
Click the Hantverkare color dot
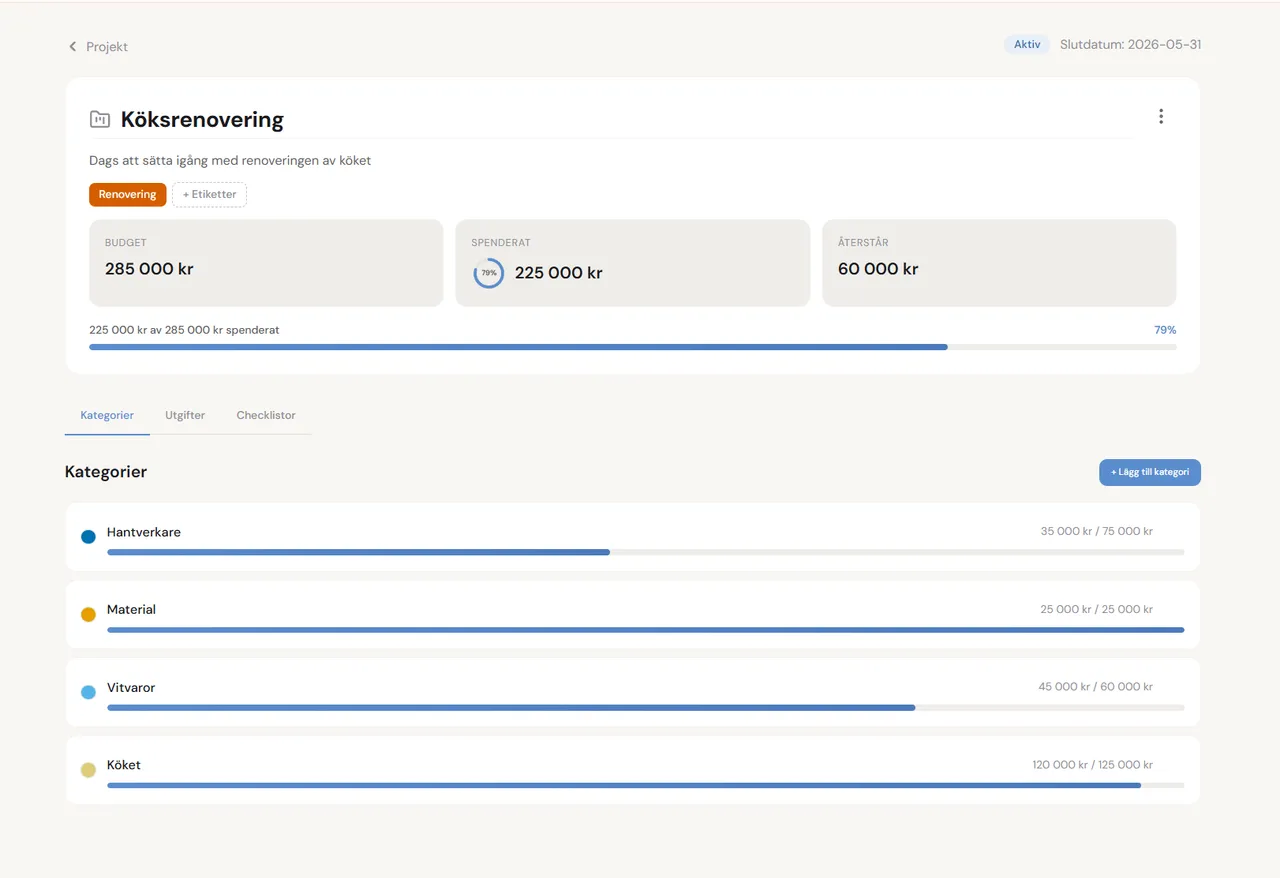[x=88, y=537]
